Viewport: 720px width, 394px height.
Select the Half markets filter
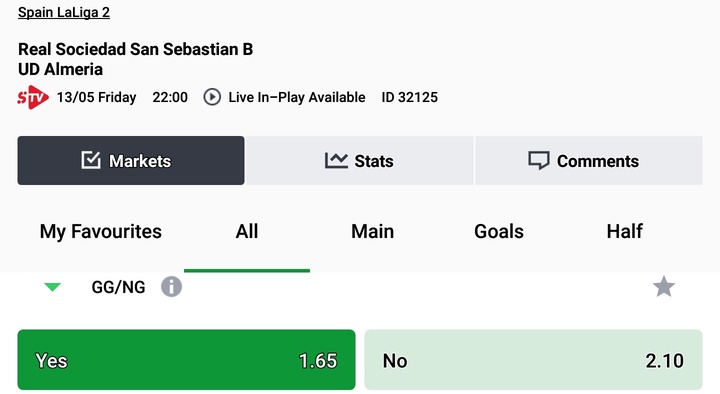click(624, 231)
